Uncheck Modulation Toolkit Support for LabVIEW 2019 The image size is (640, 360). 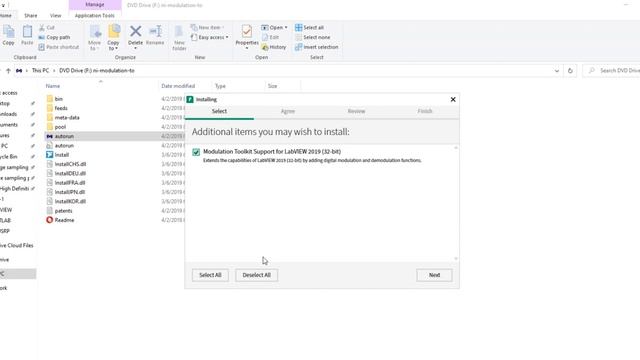196,152
